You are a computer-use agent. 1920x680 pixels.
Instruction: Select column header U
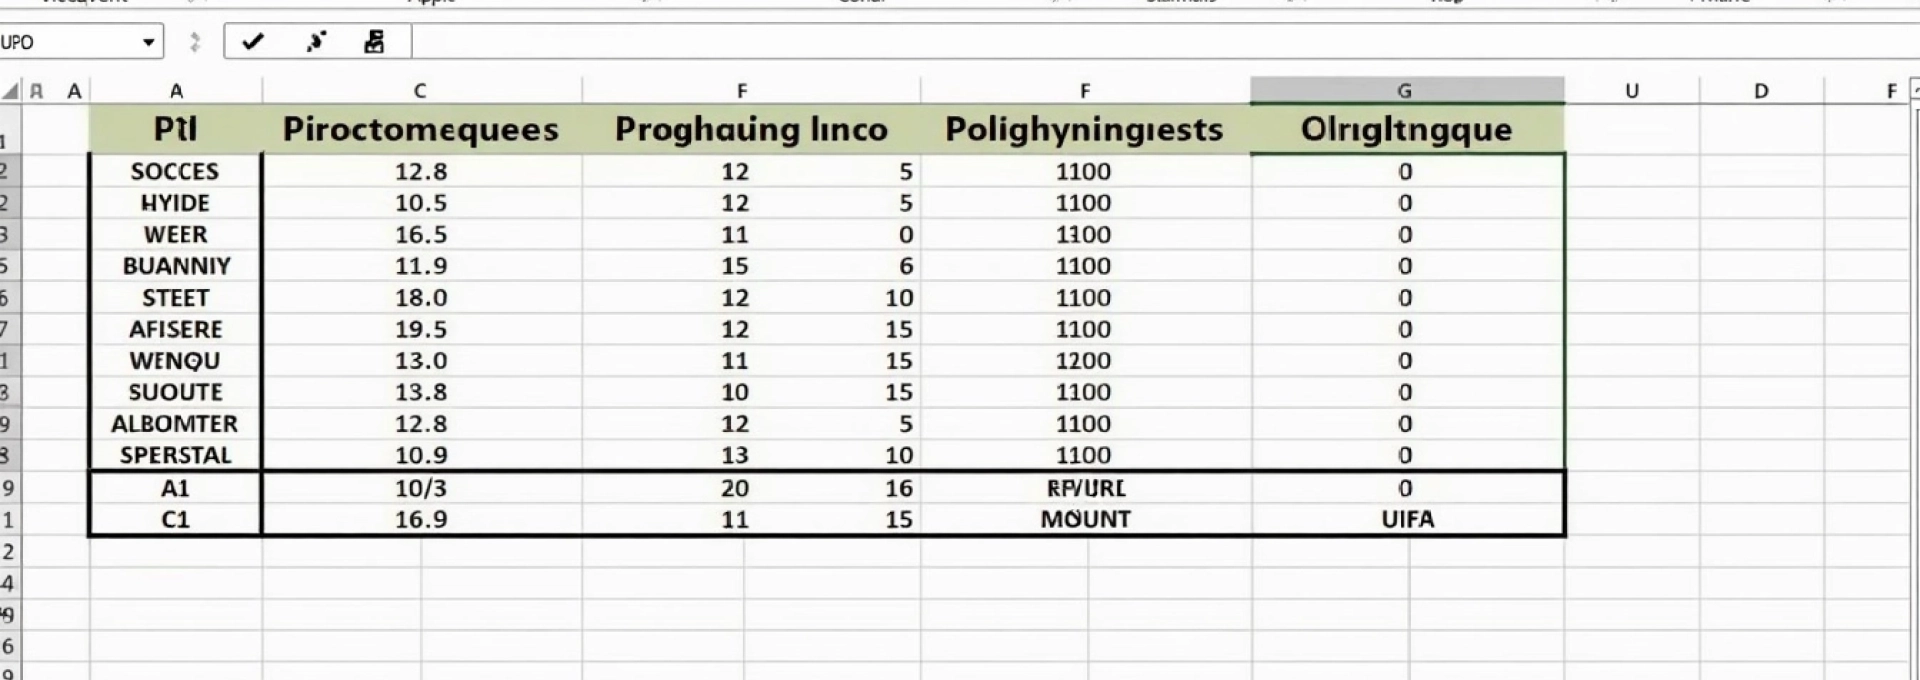(1632, 91)
